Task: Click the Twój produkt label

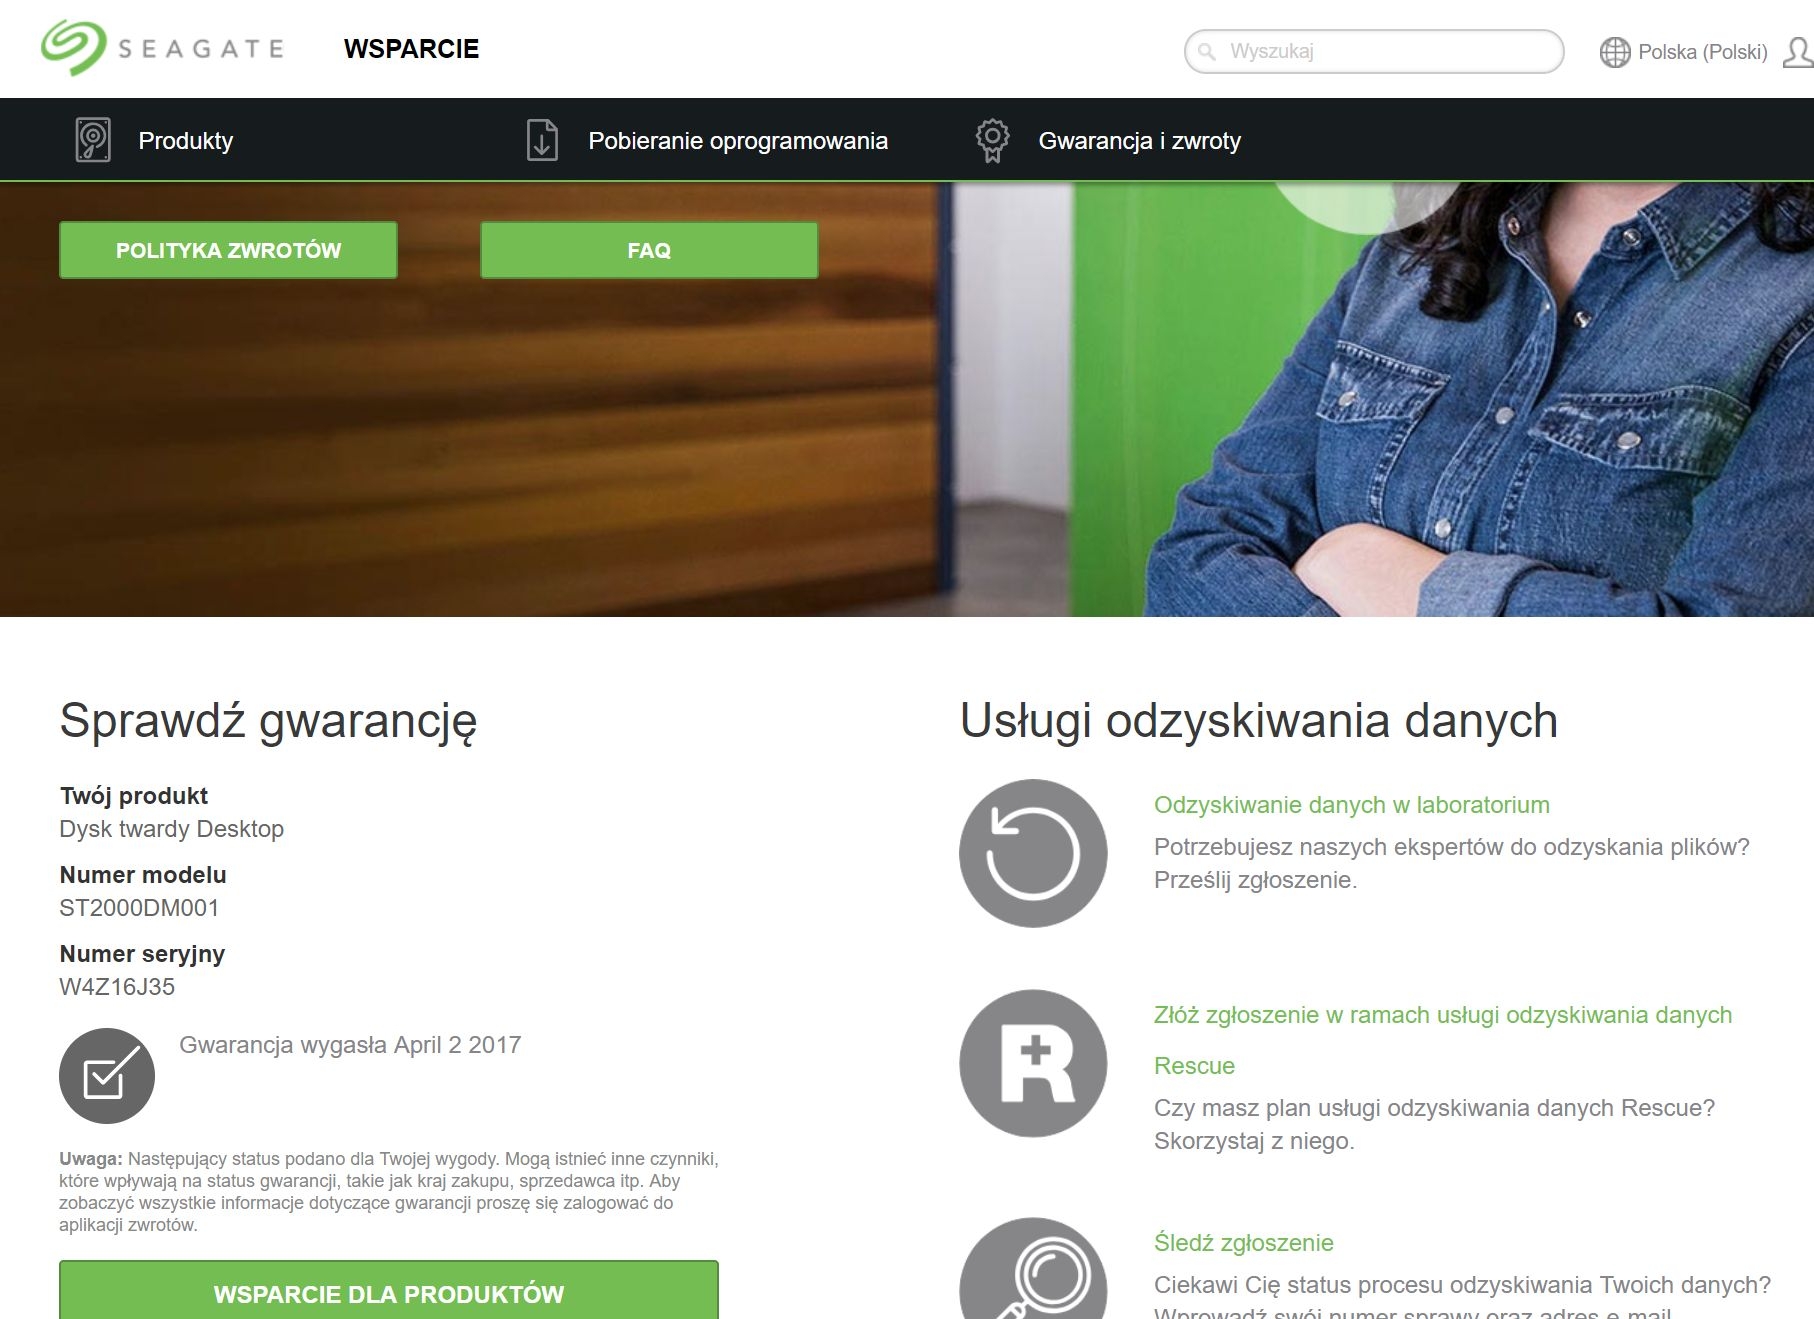Action: [x=134, y=796]
